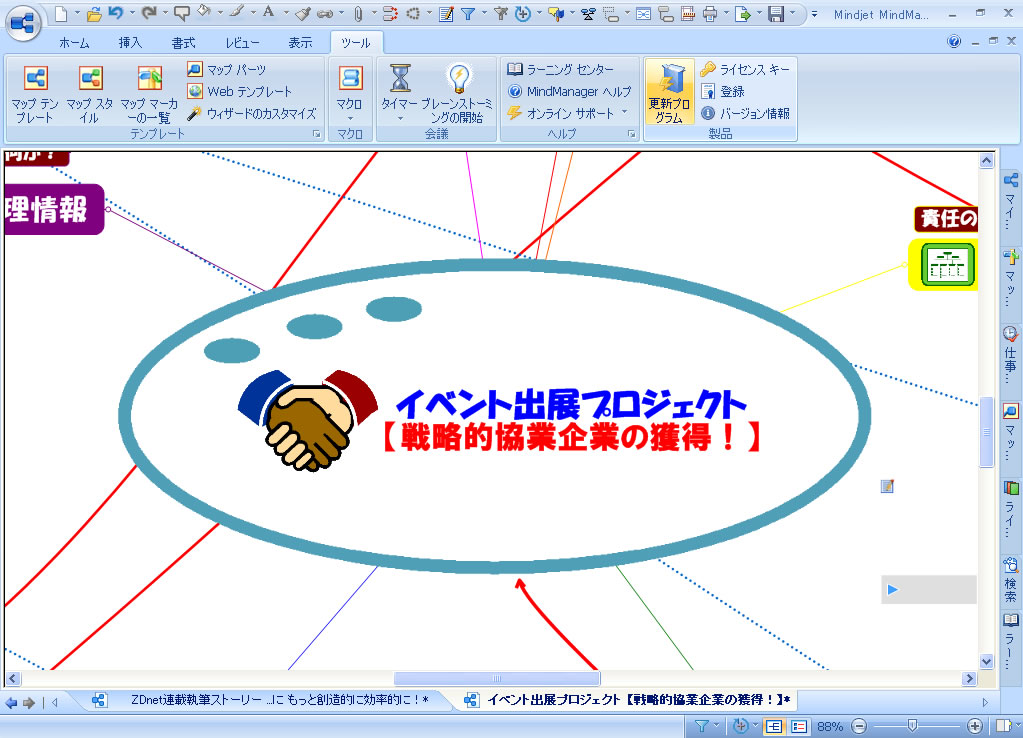
Task: Open the status bar filter dropdown arrow
Action: tap(716, 726)
